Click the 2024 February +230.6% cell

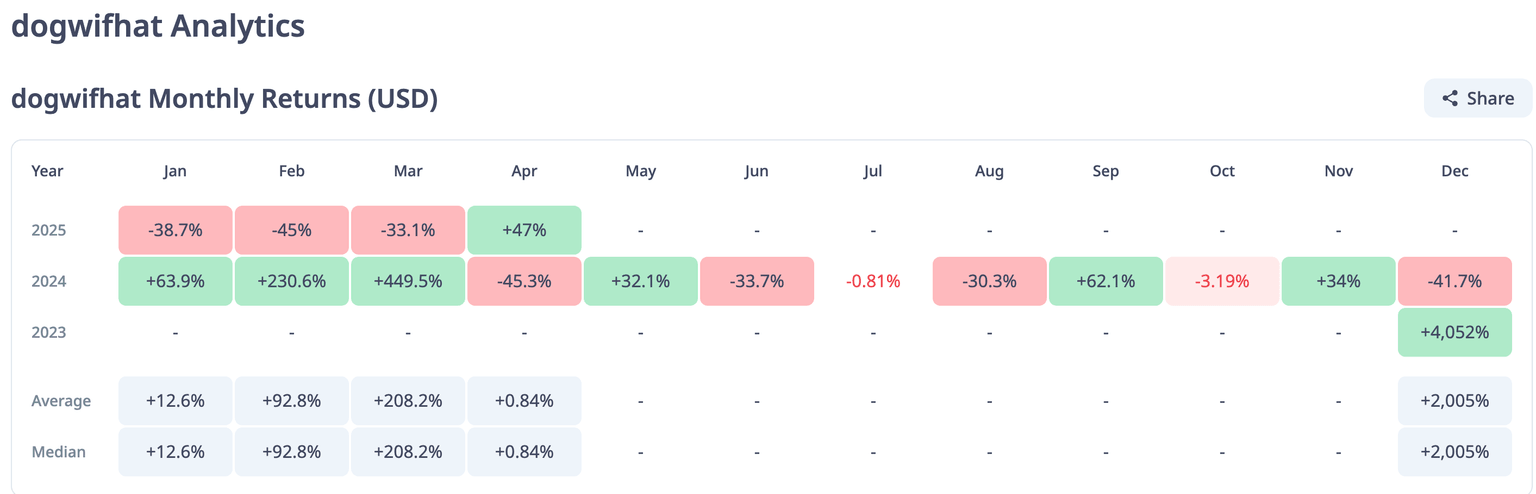pos(291,281)
